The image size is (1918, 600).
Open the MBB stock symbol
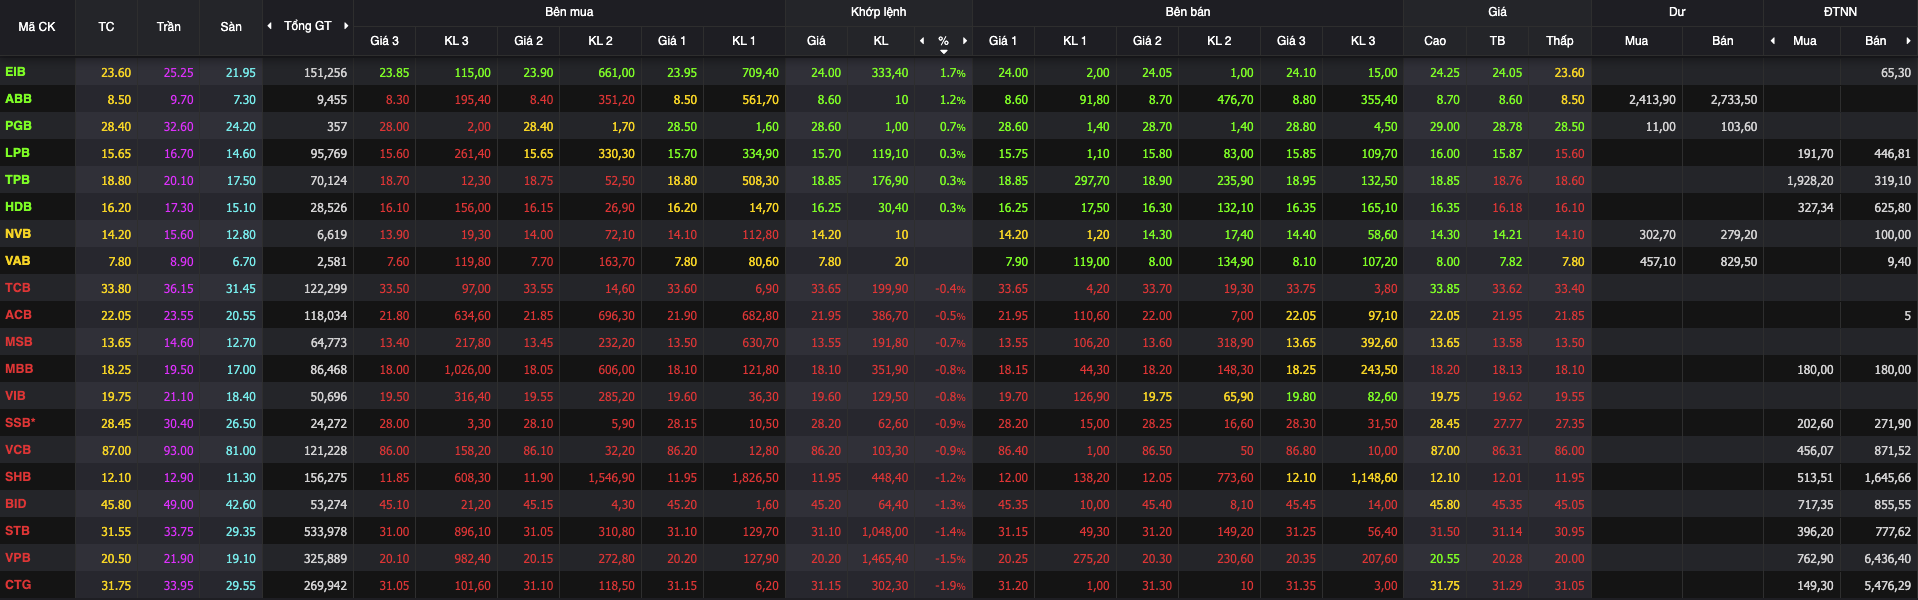pos(19,369)
